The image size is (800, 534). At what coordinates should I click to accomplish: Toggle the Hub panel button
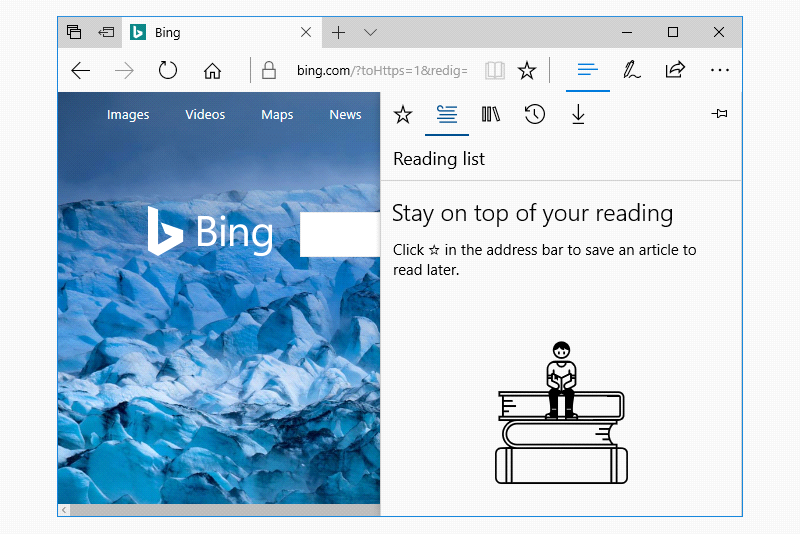[x=587, y=70]
